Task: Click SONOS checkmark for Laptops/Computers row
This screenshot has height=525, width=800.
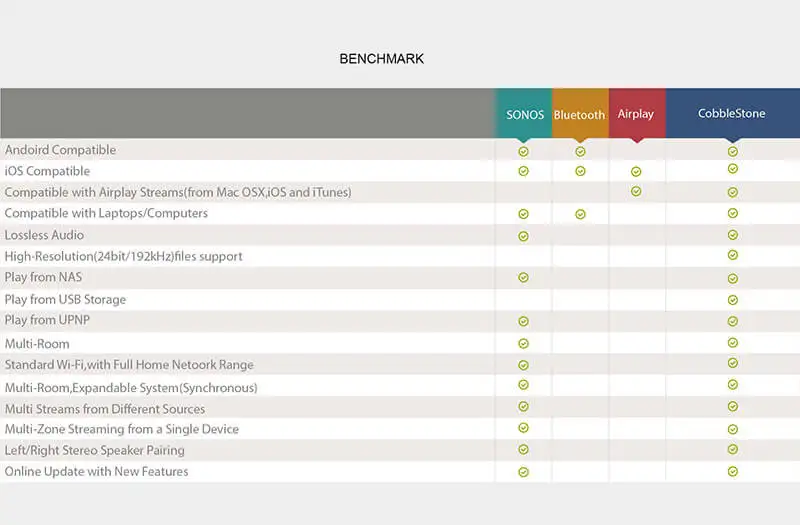Action: coord(523,214)
